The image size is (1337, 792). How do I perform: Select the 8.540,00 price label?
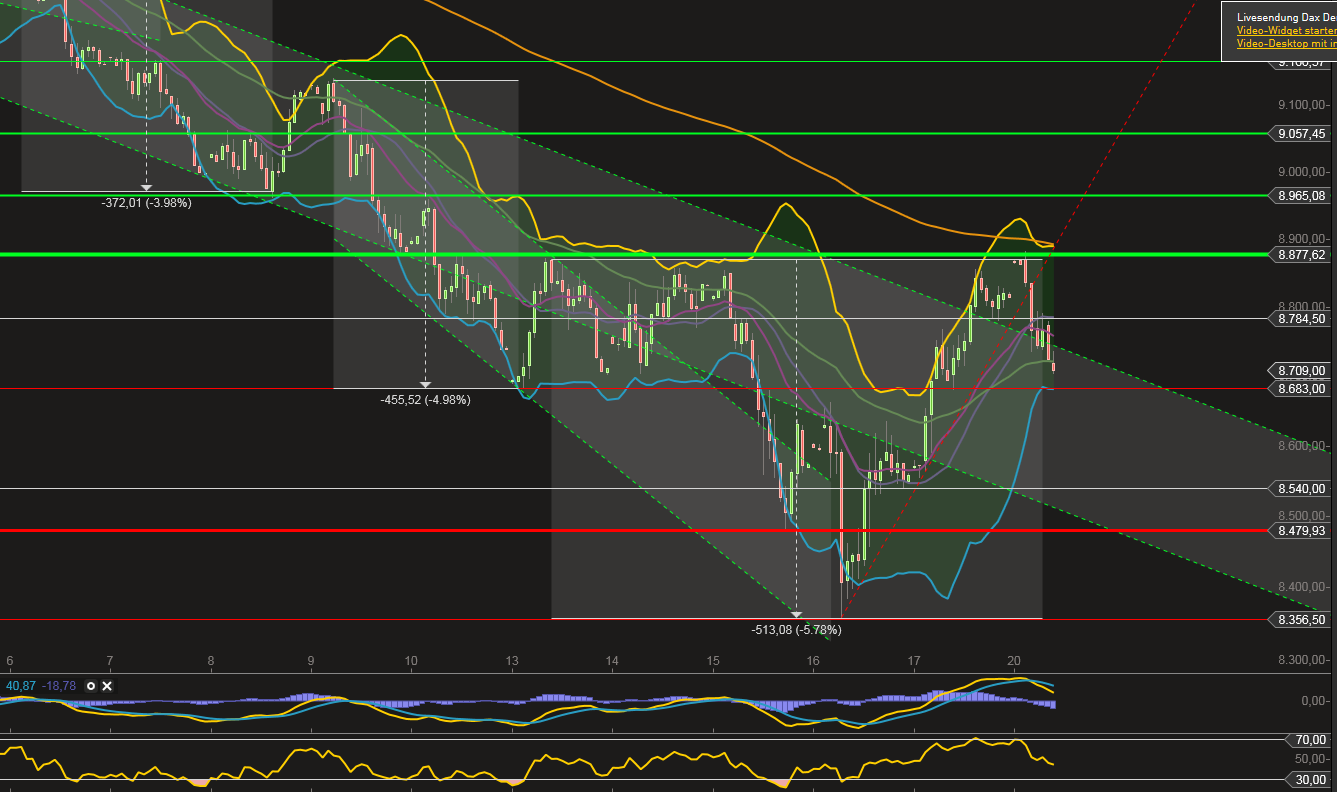click(x=1301, y=489)
